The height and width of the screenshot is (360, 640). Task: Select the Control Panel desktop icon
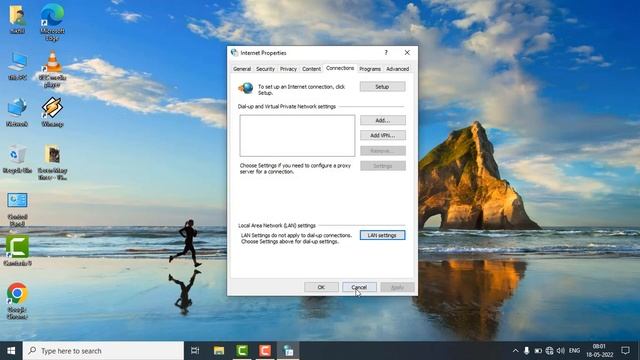[x=17, y=209]
